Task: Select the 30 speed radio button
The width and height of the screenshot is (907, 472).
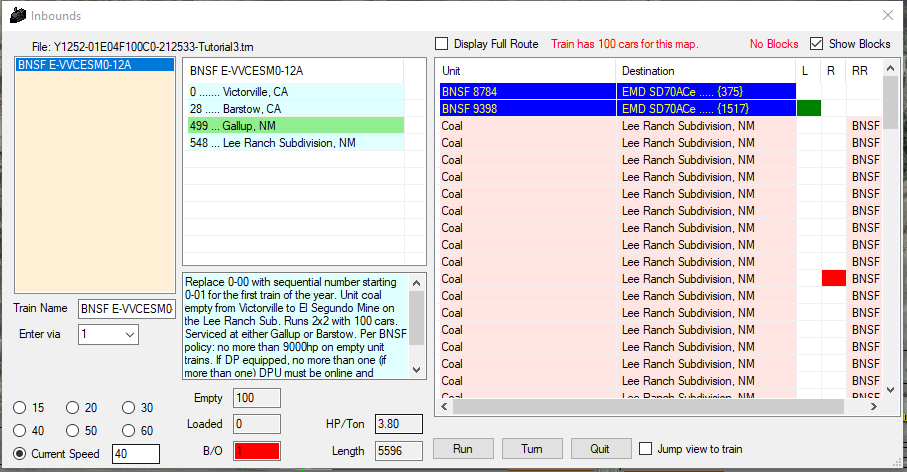Action: point(128,408)
